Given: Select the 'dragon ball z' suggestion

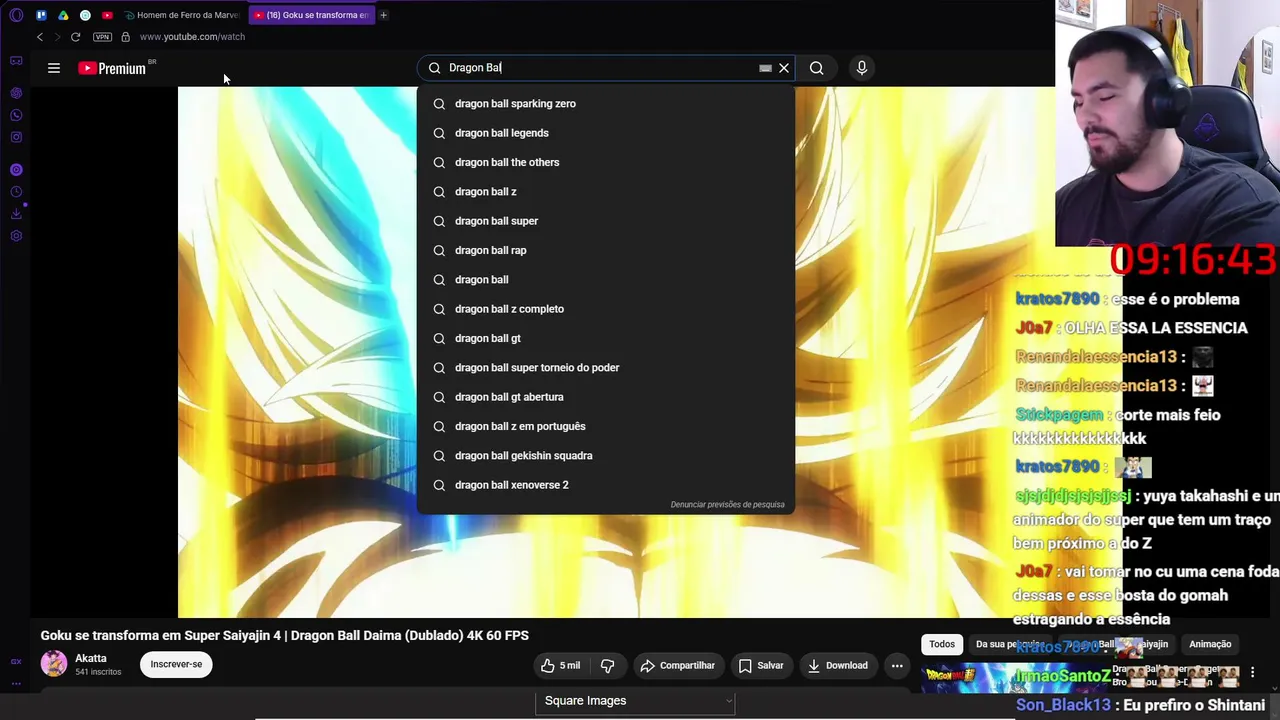Looking at the screenshot, I should click(606, 192).
